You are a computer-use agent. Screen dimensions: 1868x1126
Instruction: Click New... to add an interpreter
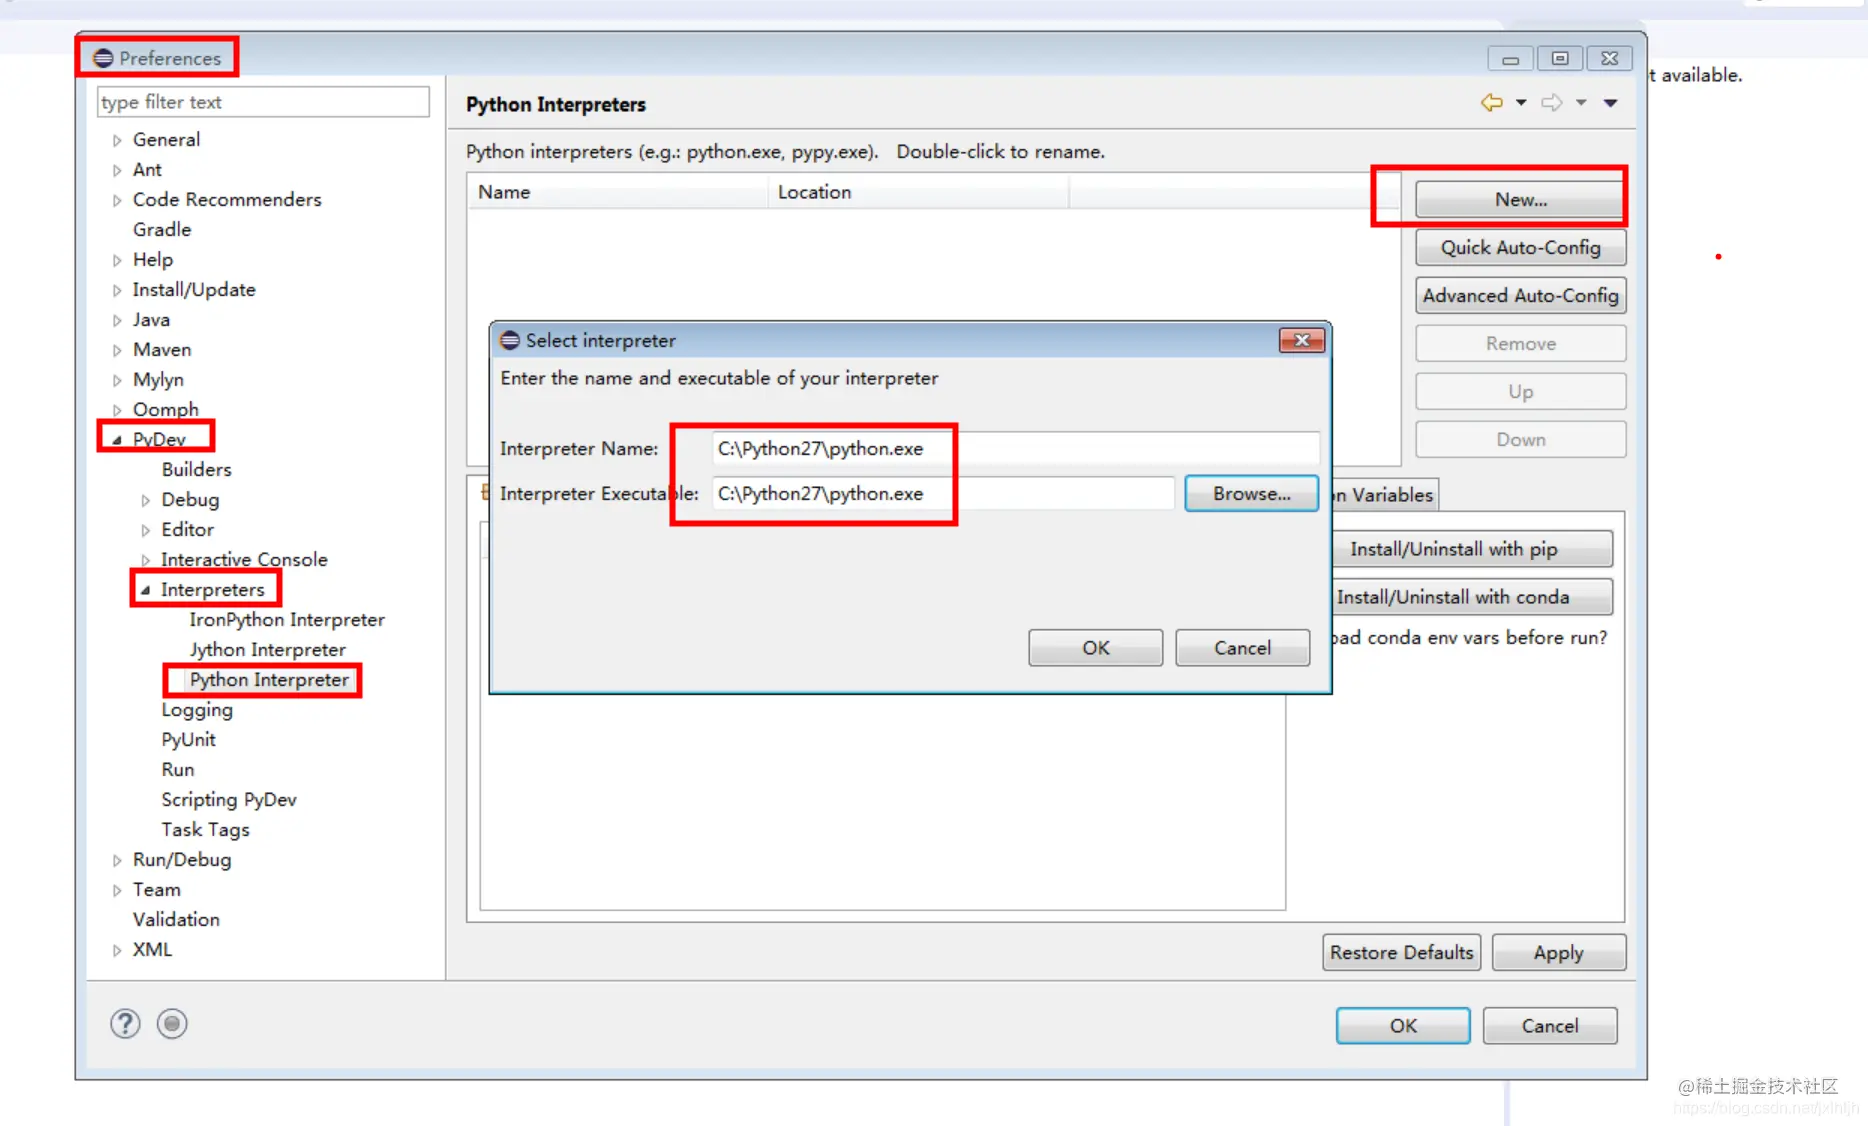tap(1520, 199)
